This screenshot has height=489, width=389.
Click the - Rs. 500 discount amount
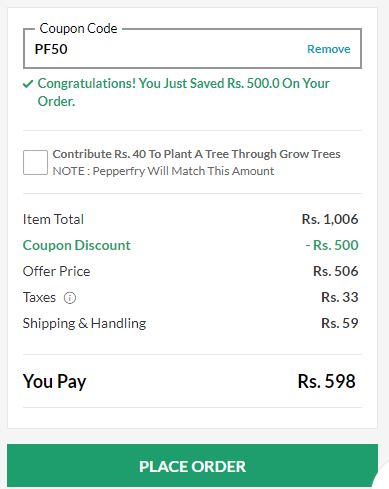(x=332, y=245)
